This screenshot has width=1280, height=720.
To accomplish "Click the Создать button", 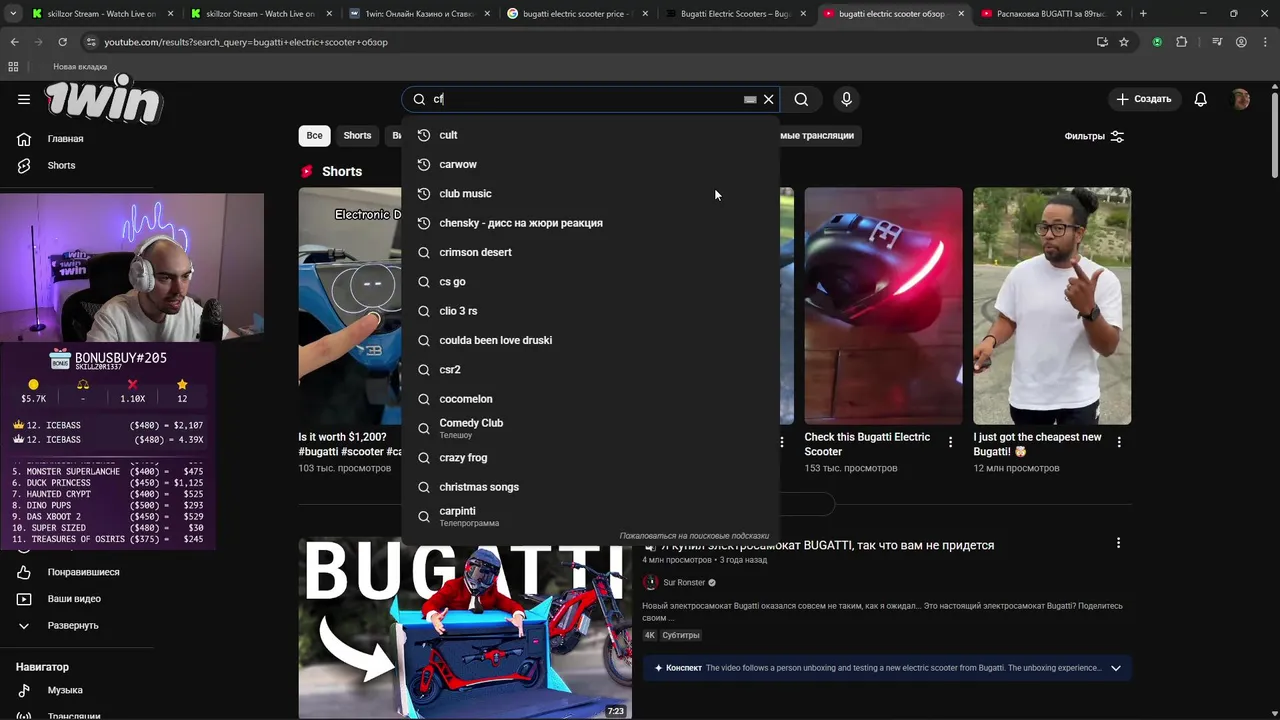I will 1143,99.
